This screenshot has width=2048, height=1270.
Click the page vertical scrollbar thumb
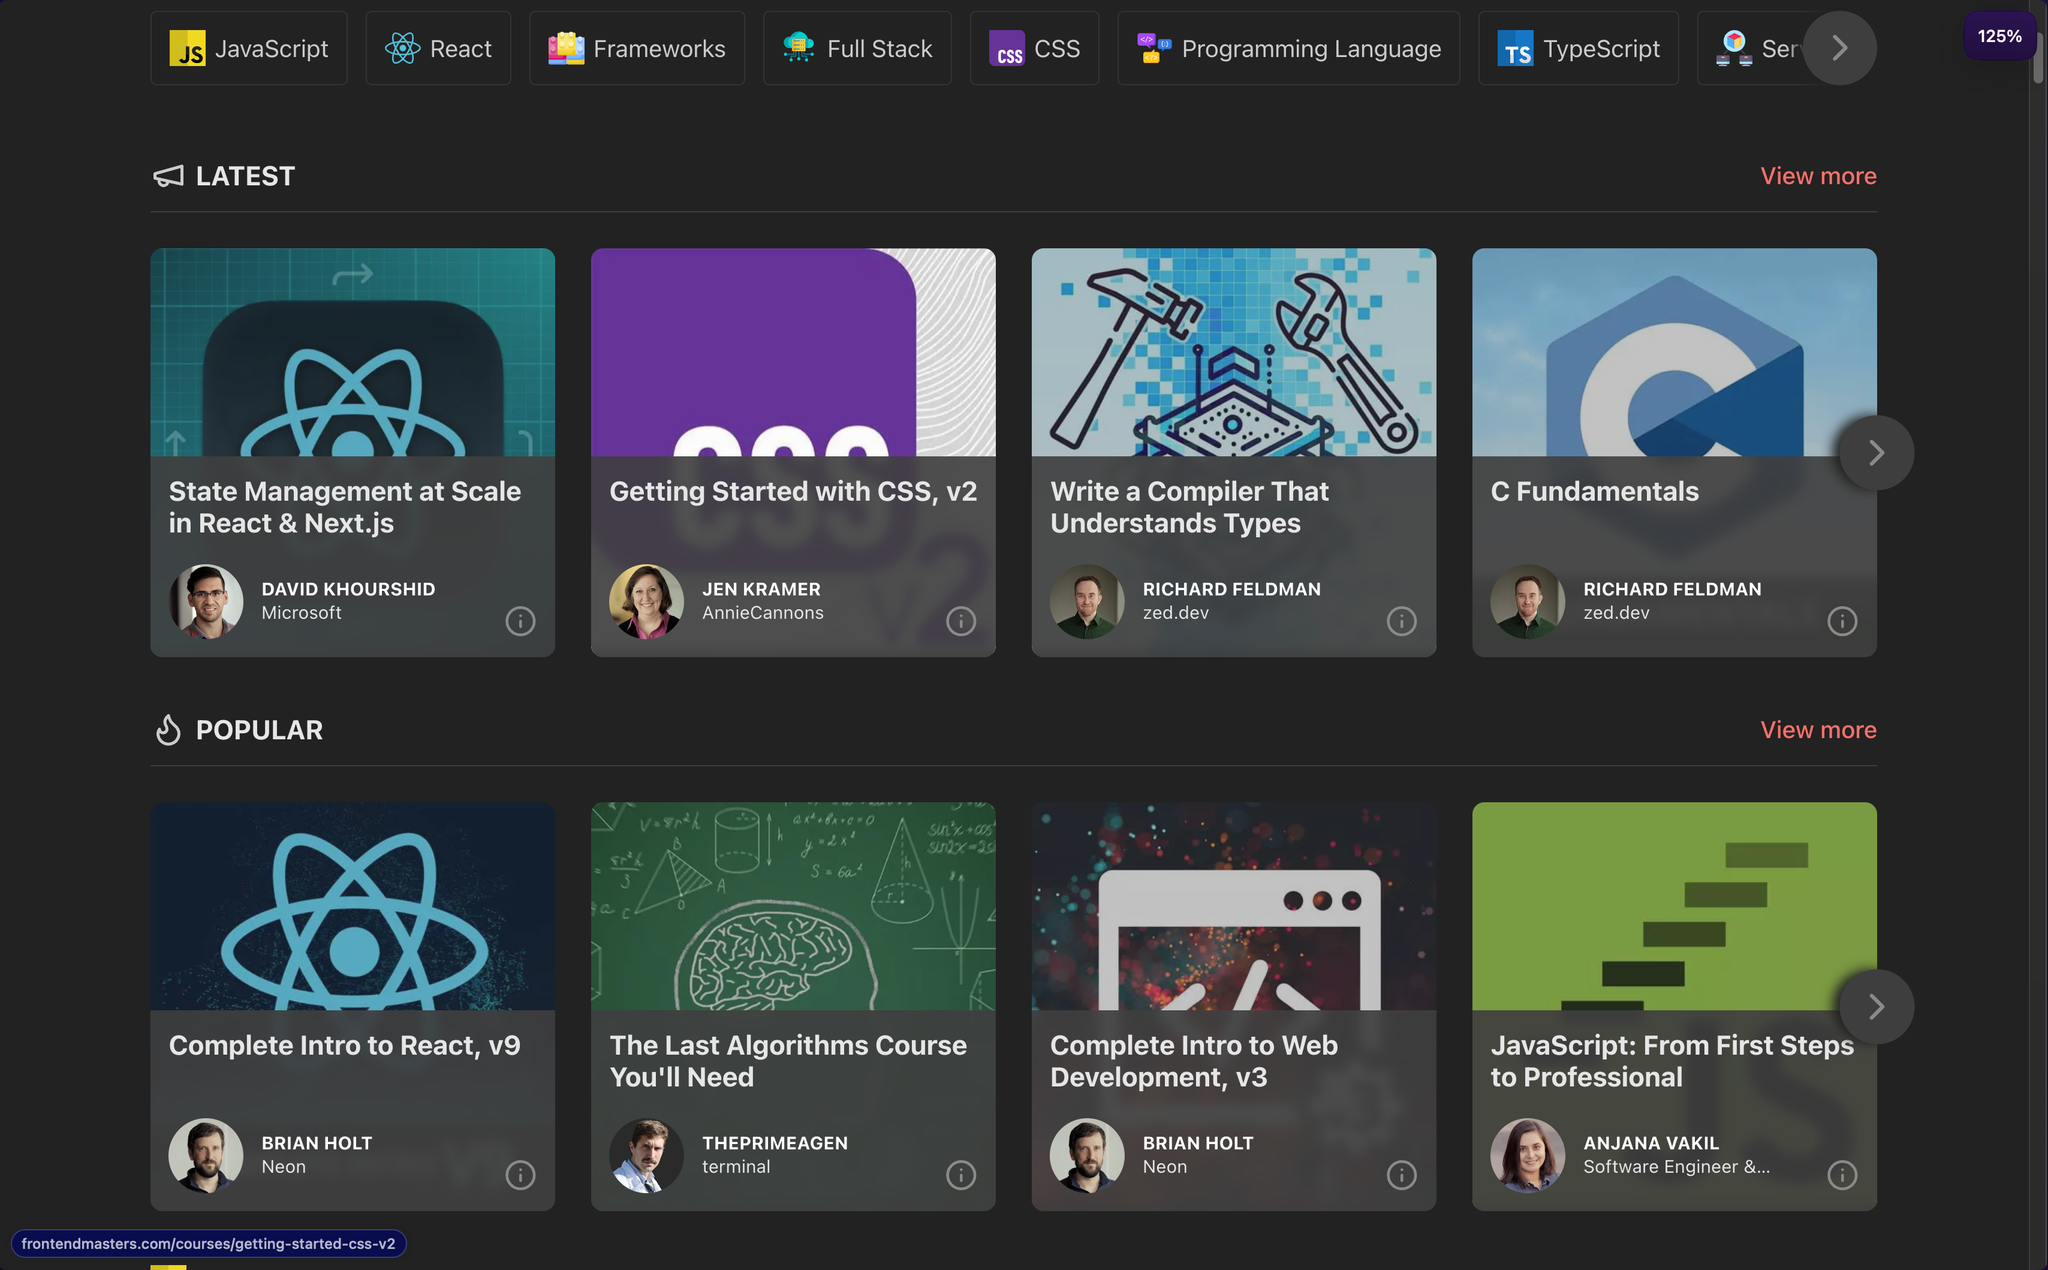coord(2038,58)
